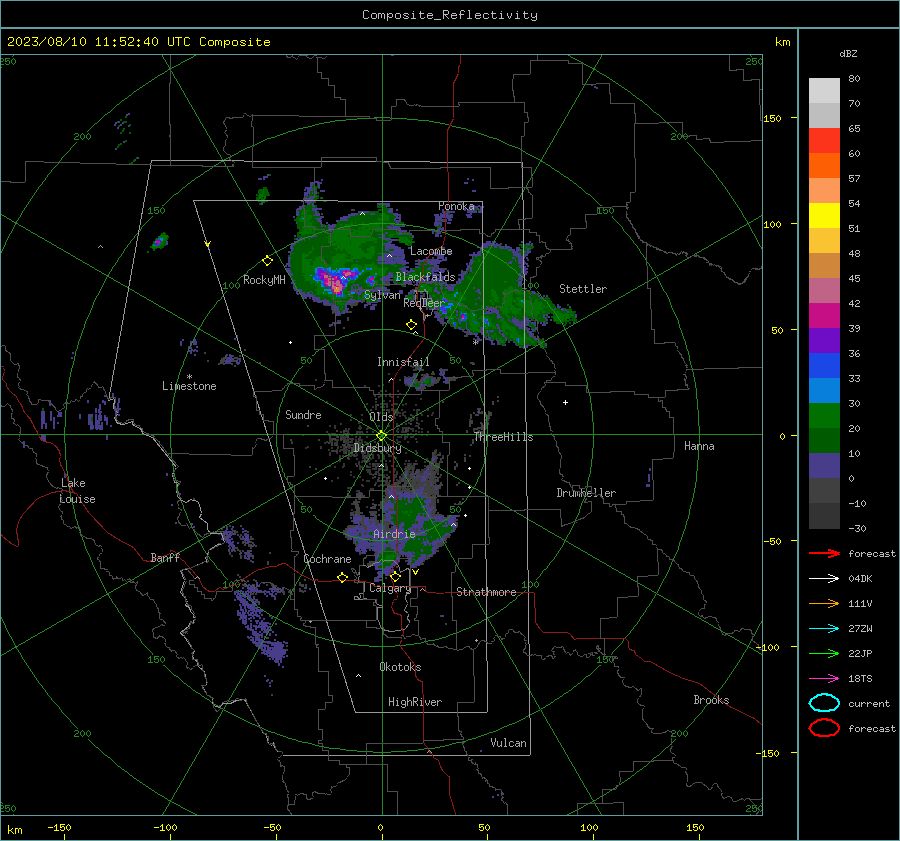Click the HighRiver label
This screenshot has height=841, width=900.
(x=415, y=702)
